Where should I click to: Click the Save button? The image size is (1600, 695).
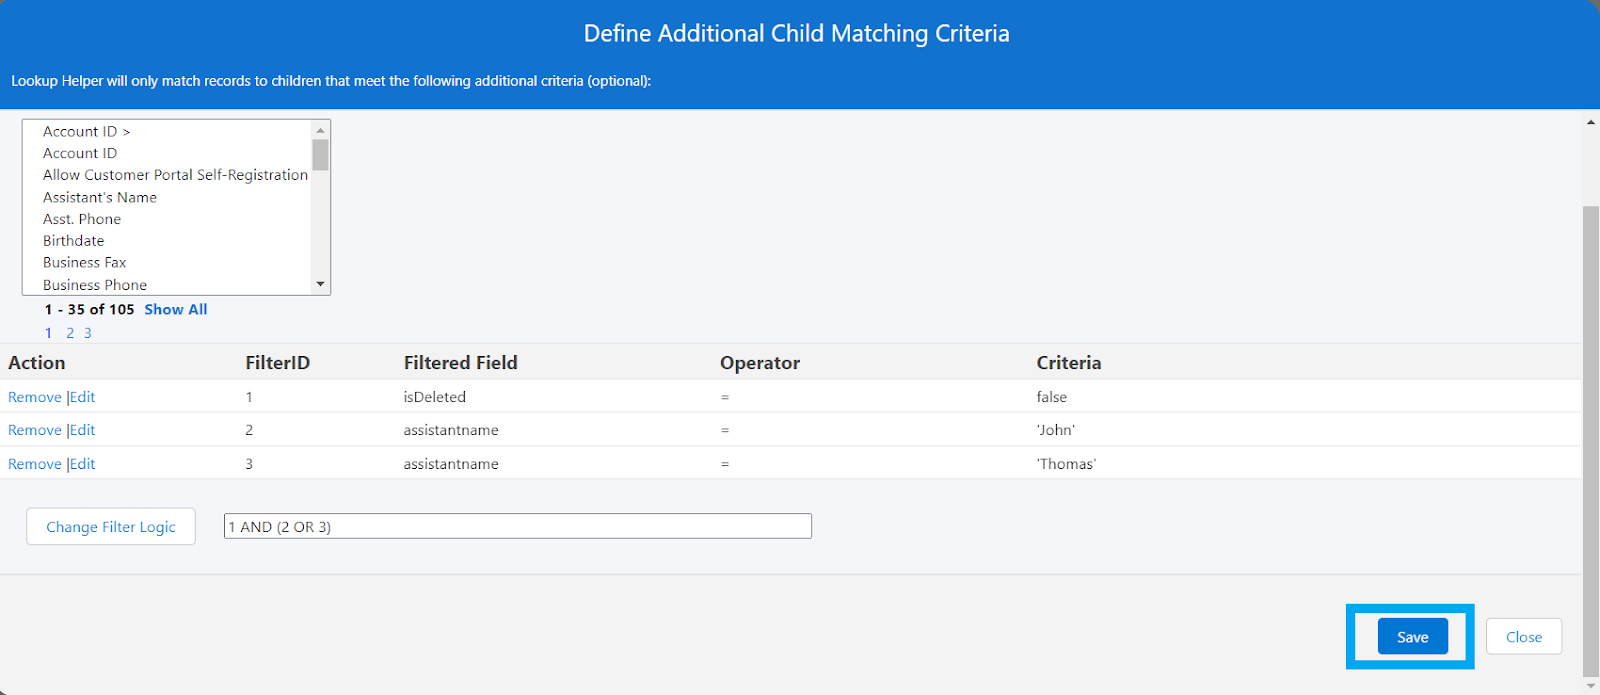tap(1412, 637)
